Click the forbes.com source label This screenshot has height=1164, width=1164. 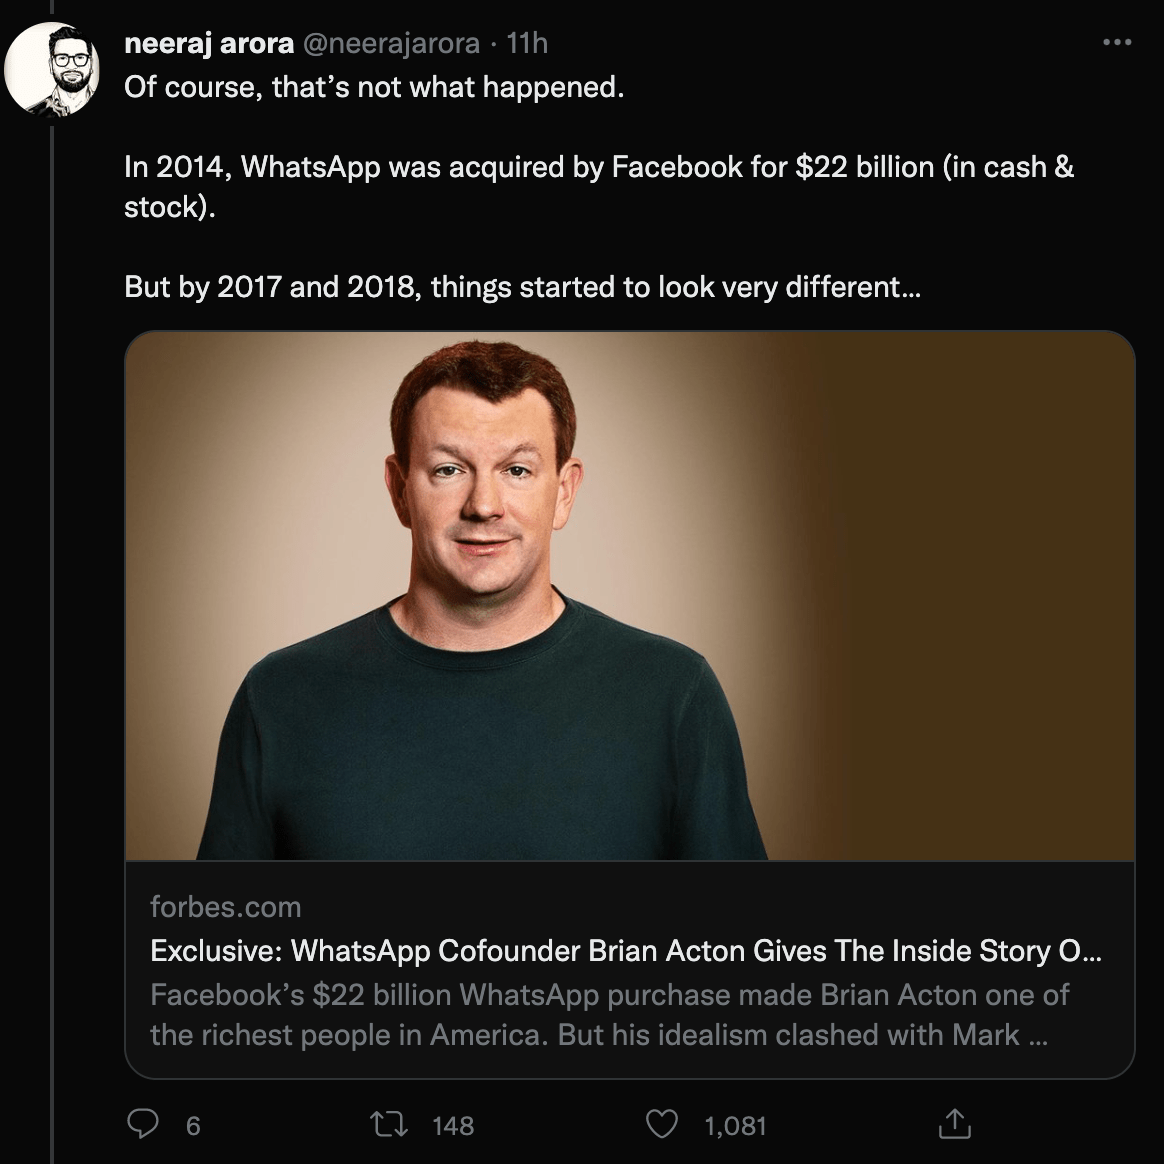coord(226,906)
